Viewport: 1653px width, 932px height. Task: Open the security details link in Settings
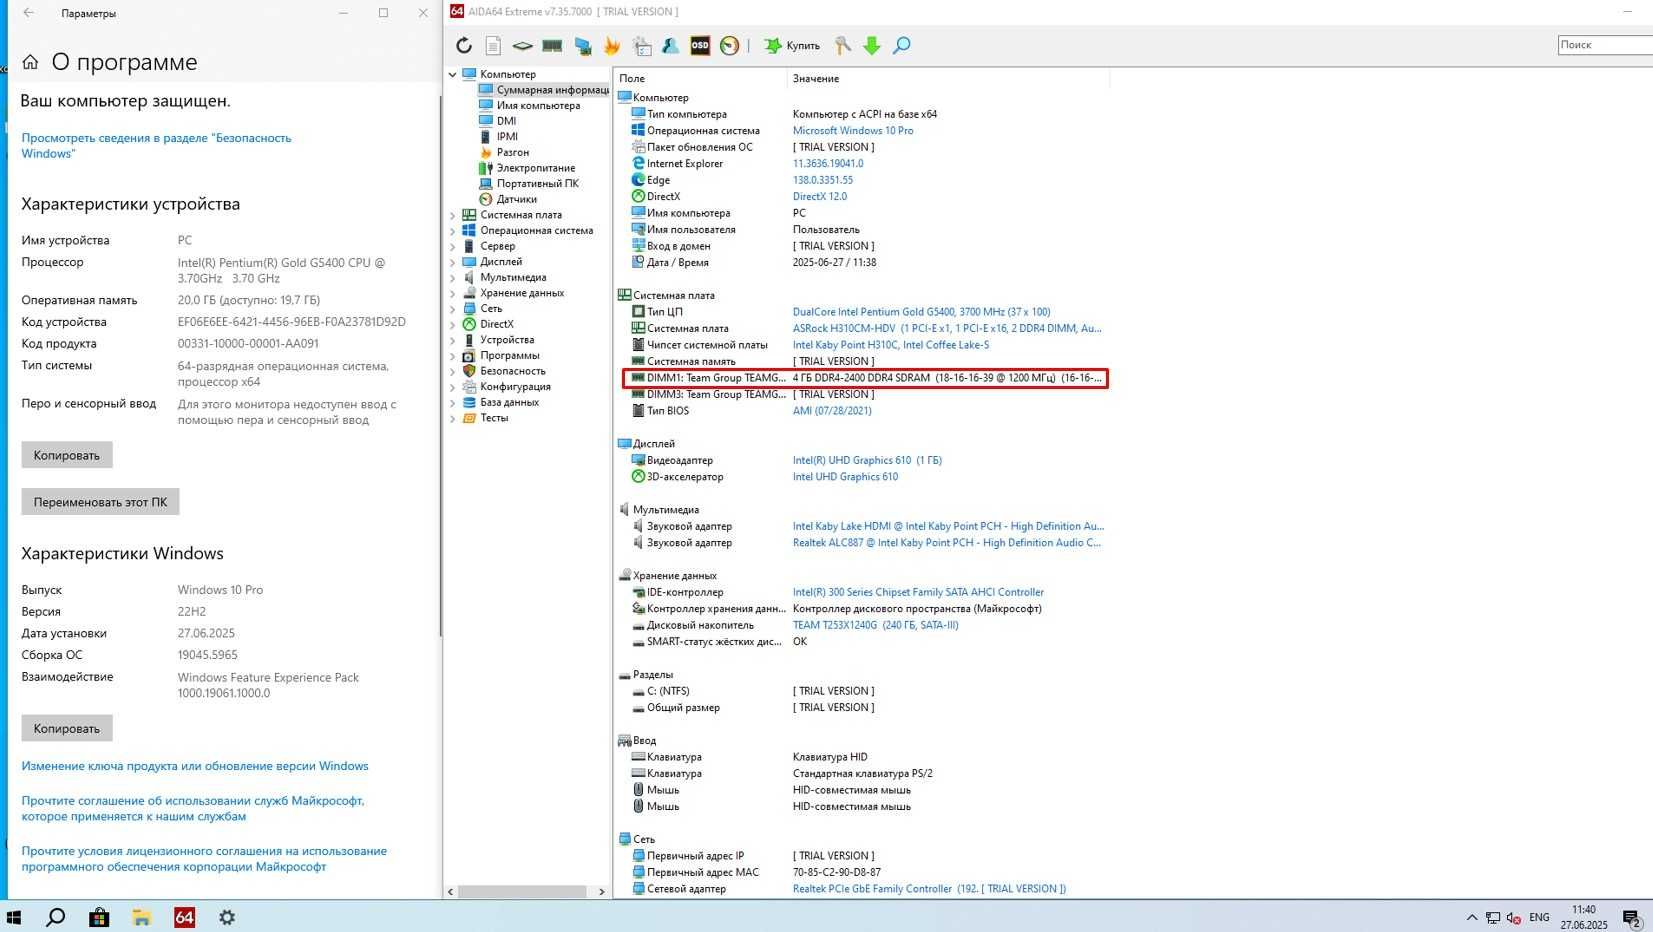pyautogui.click(x=156, y=146)
